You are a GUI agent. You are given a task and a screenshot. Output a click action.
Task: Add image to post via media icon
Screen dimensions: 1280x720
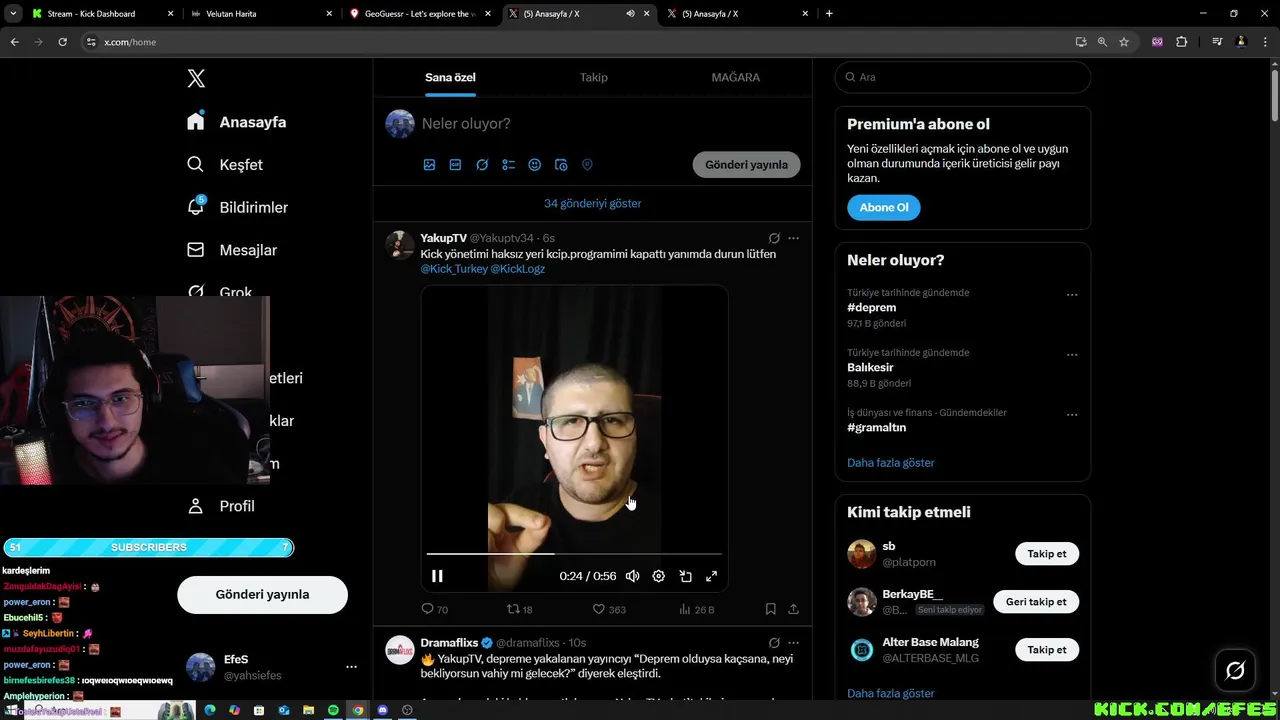click(429, 165)
